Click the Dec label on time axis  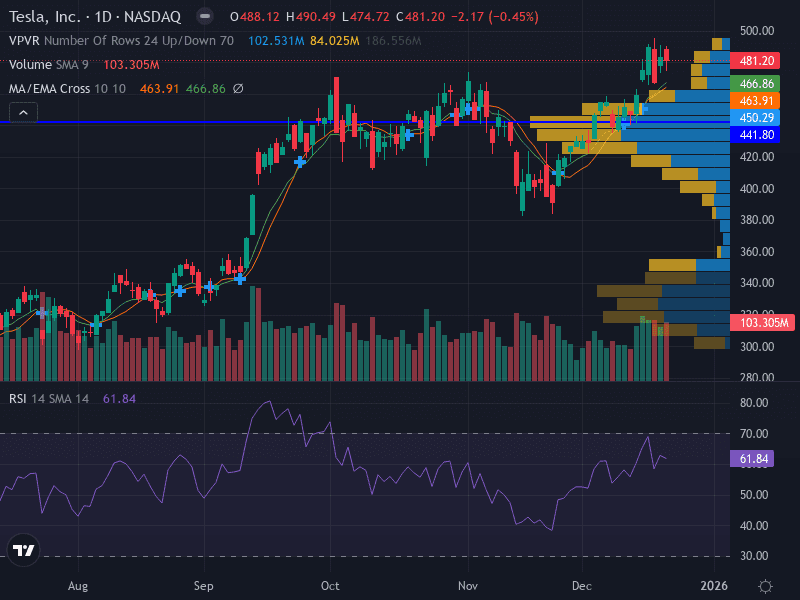pyautogui.click(x=582, y=586)
